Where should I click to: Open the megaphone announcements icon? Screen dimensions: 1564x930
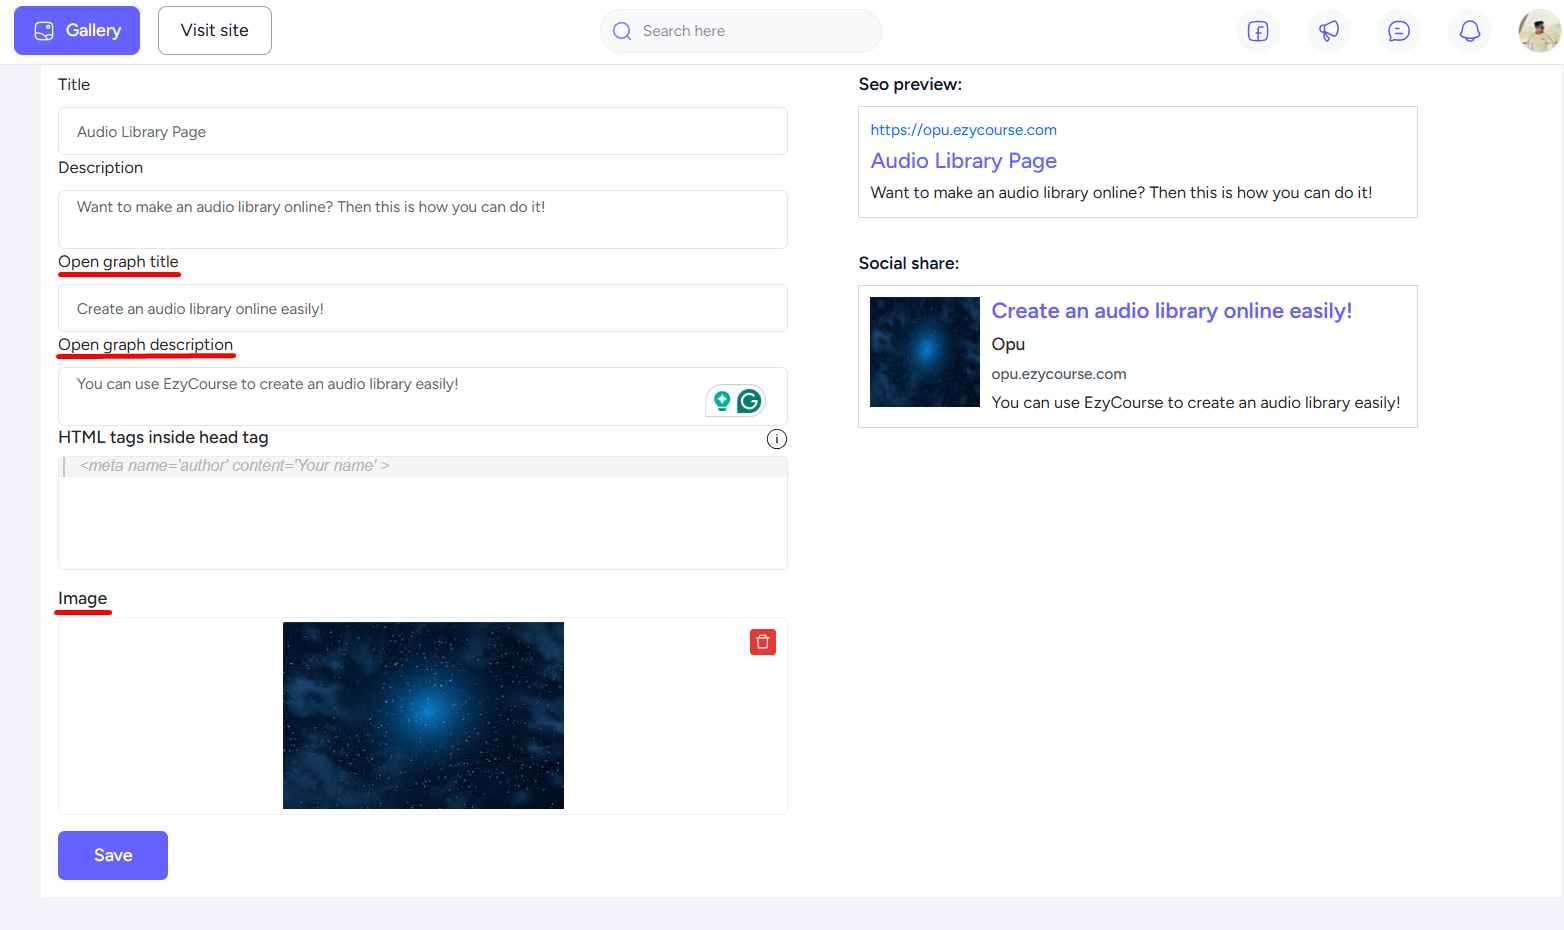point(1329,31)
